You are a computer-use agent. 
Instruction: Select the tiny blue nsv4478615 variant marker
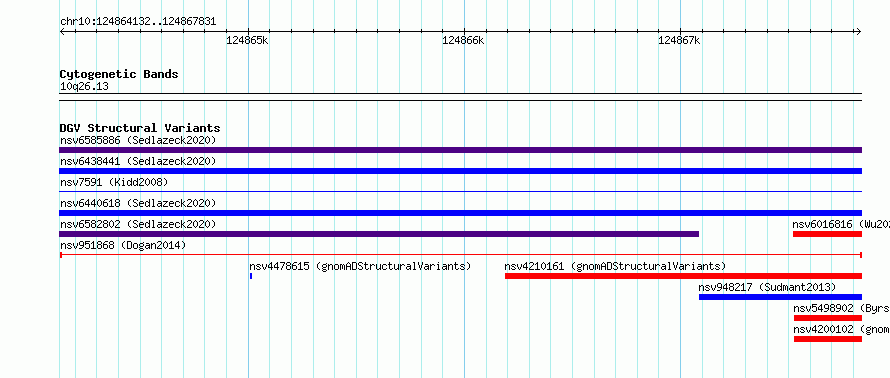[250, 276]
